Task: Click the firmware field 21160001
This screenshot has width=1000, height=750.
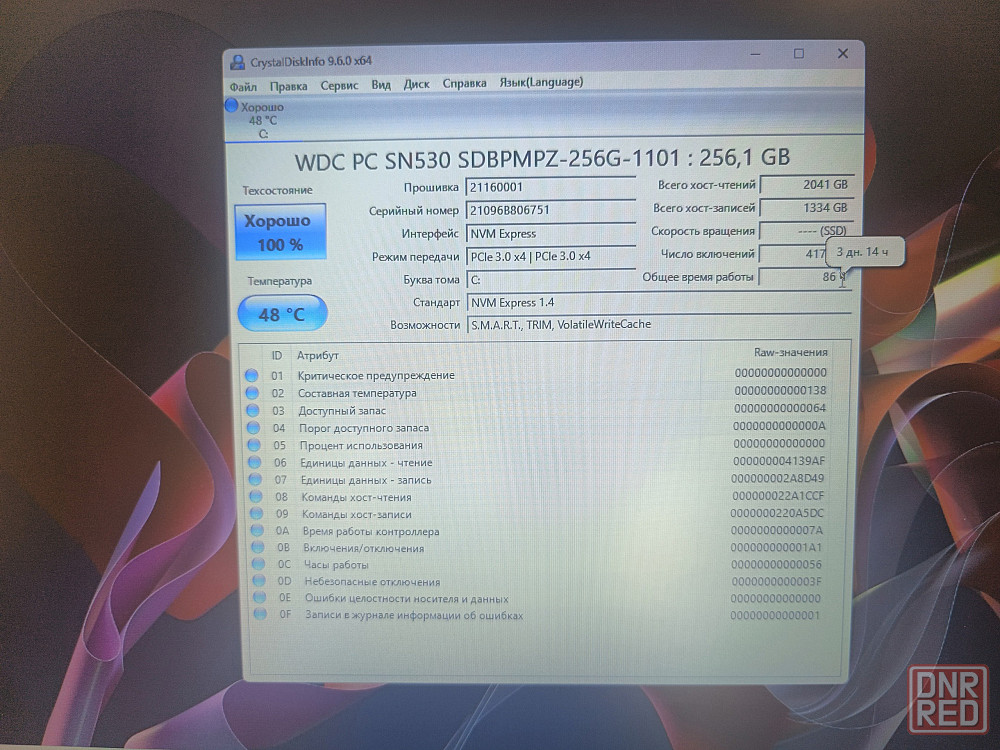Action: point(550,188)
